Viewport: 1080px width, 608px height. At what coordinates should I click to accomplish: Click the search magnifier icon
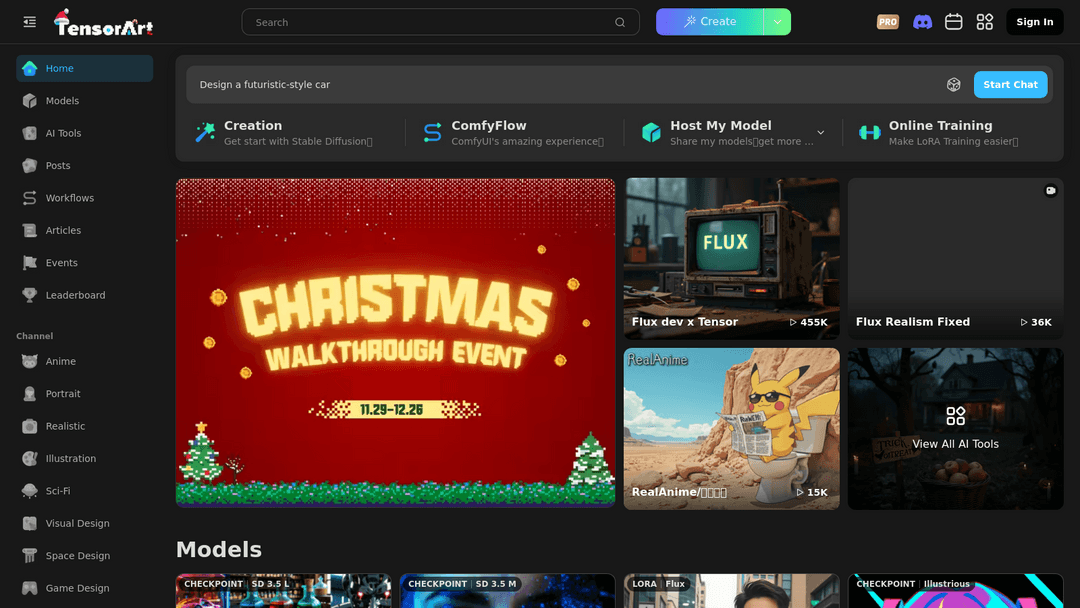point(620,22)
